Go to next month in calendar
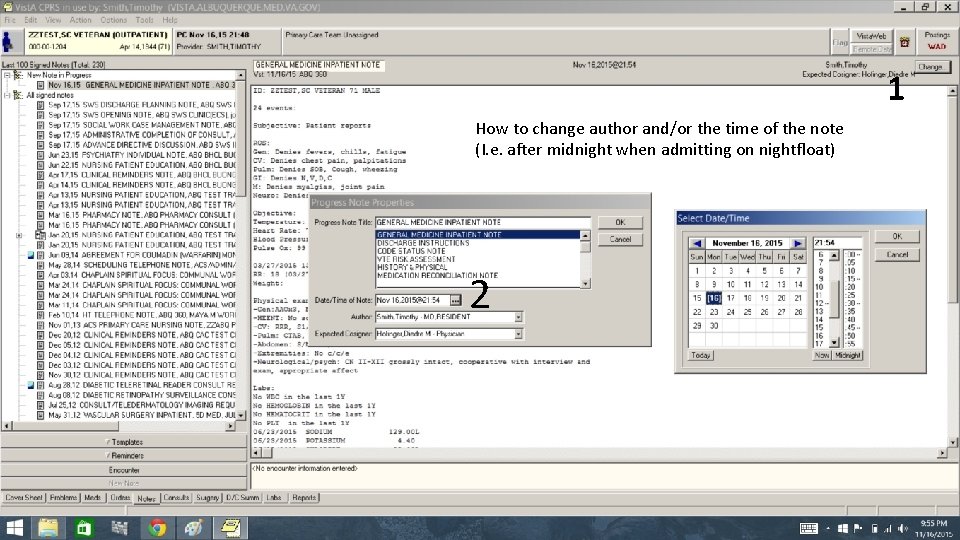Viewport: 960px width, 540px height. pyautogui.click(x=797, y=243)
